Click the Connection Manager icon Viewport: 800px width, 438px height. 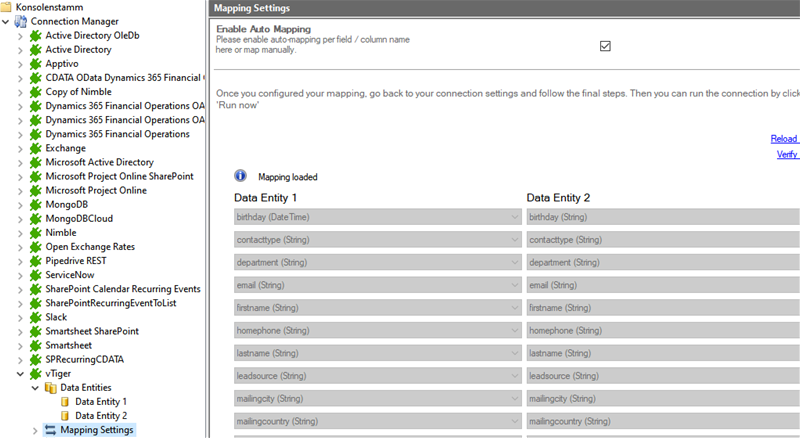coord(21,21)
